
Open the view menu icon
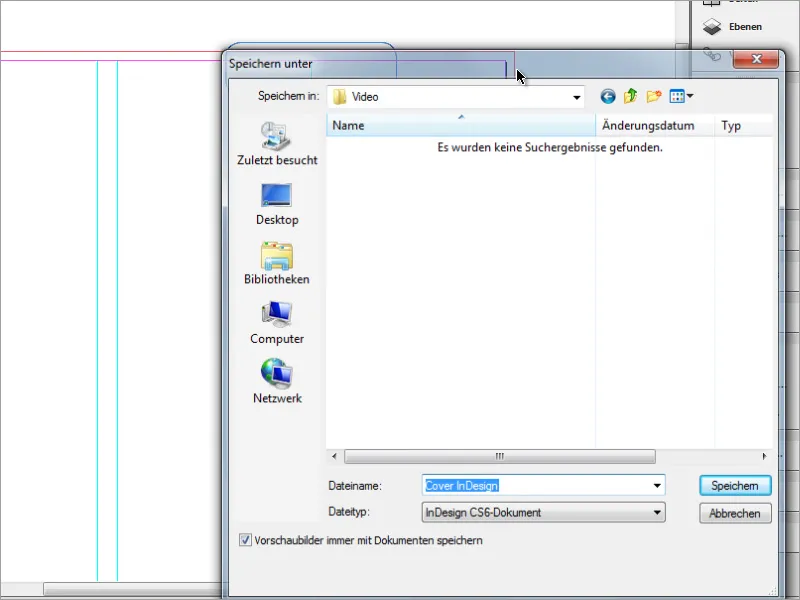pos(681,96)
